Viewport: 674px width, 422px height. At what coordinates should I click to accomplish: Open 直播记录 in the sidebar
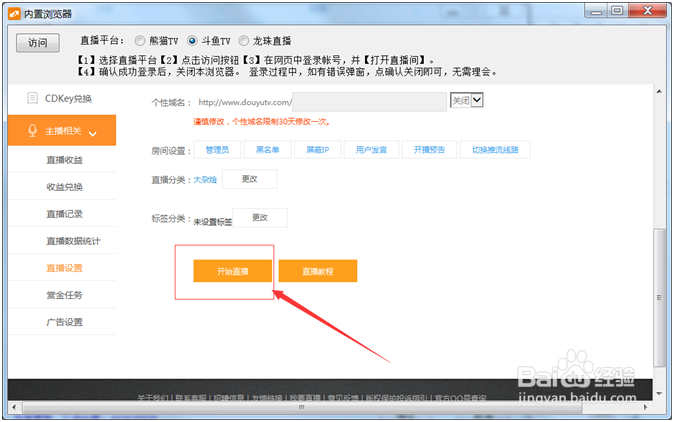(x=64, y=214)
